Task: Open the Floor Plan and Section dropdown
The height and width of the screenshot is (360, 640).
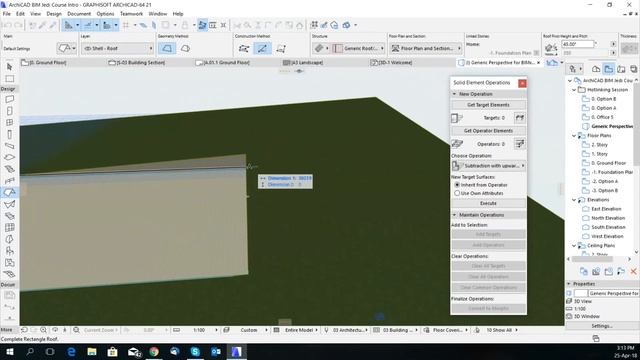Action: coord(426,48)
